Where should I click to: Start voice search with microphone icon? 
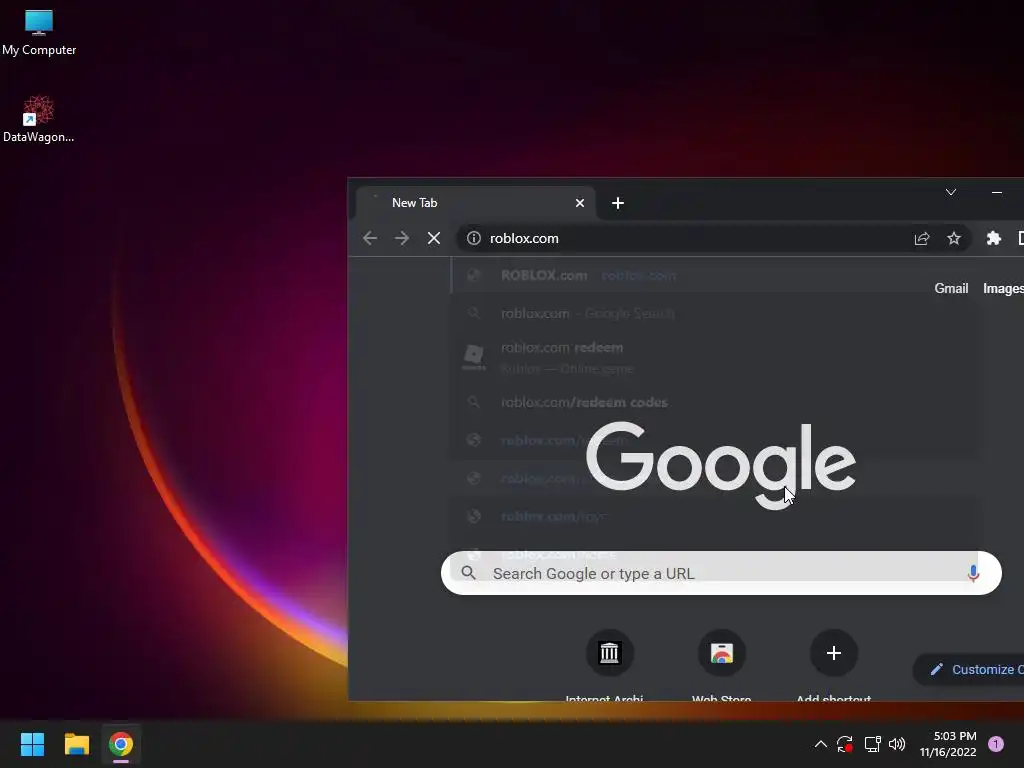(x=973, y=573)
